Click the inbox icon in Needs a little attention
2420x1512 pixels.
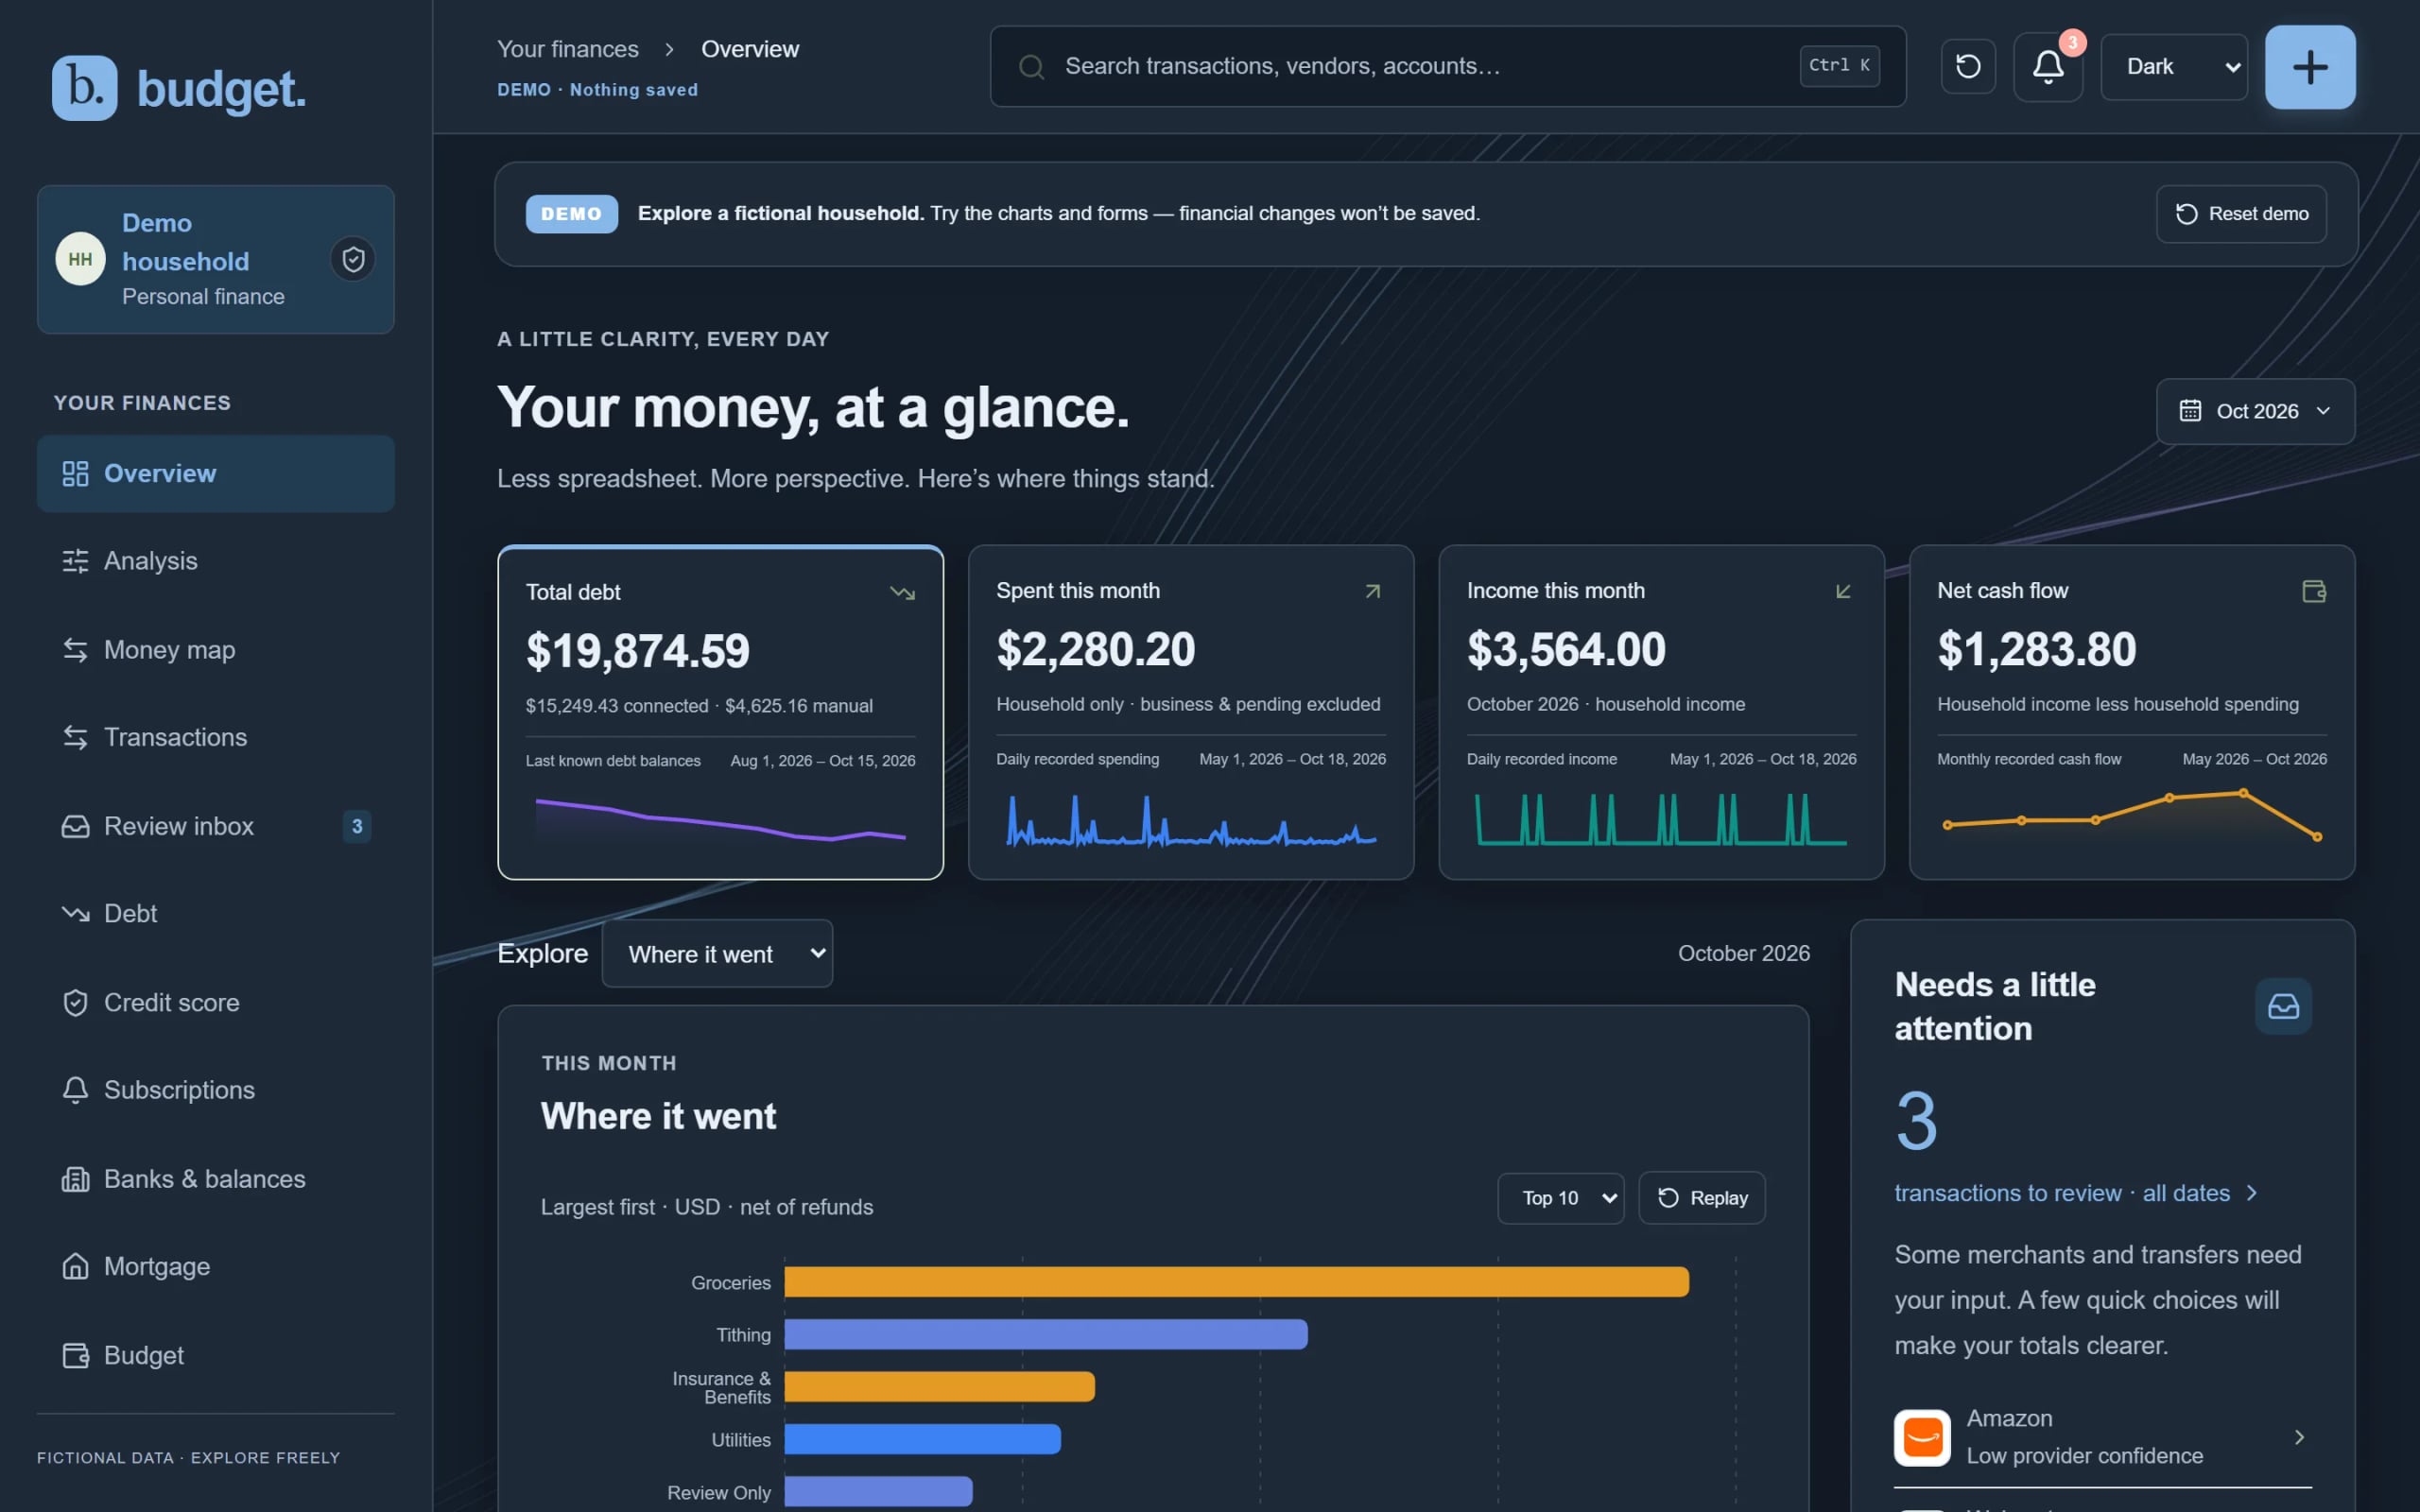tap(2283, 1006)
